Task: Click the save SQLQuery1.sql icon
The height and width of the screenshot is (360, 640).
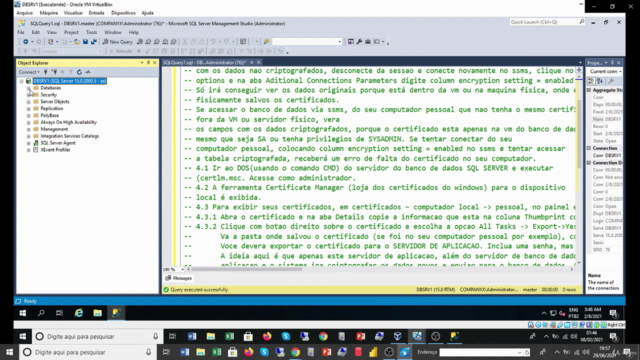Action: 85,42
